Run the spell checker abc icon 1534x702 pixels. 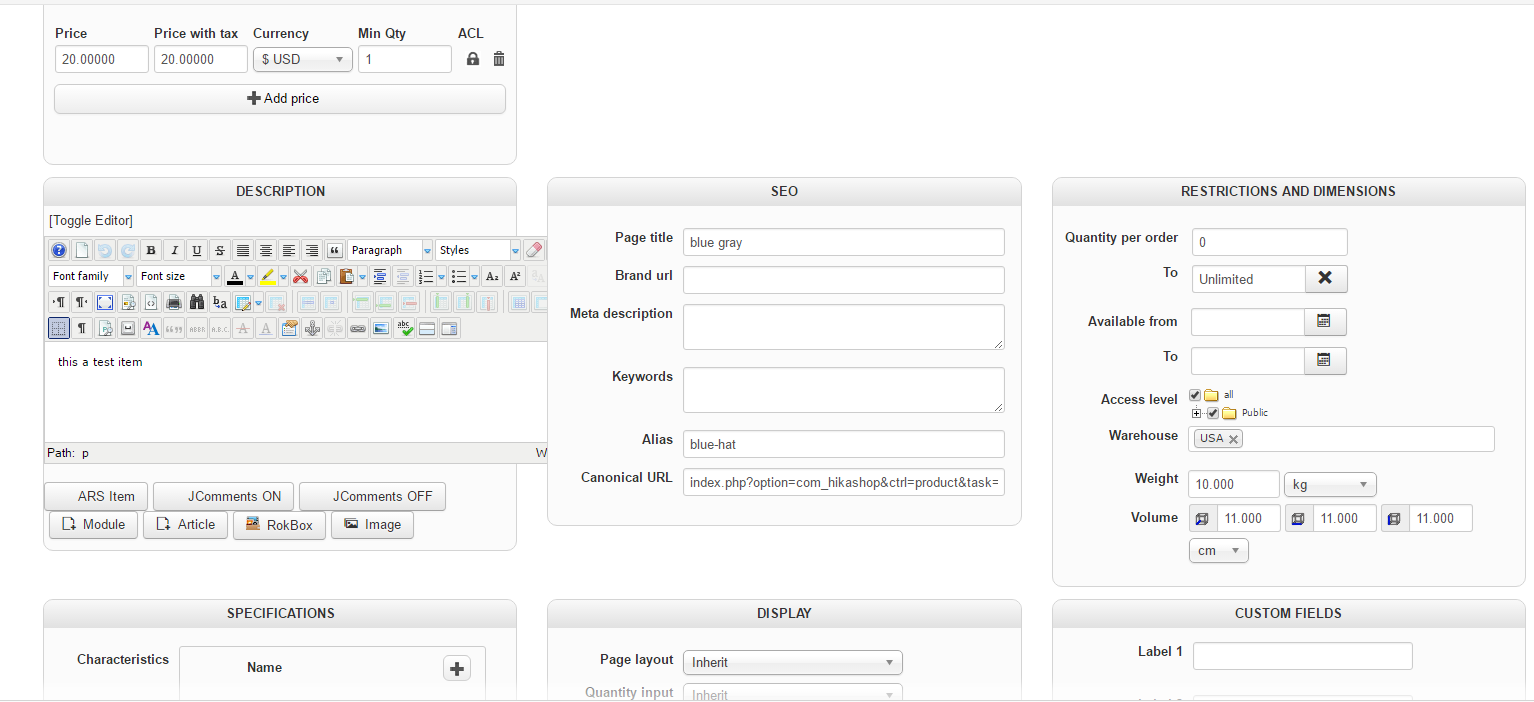404,328
